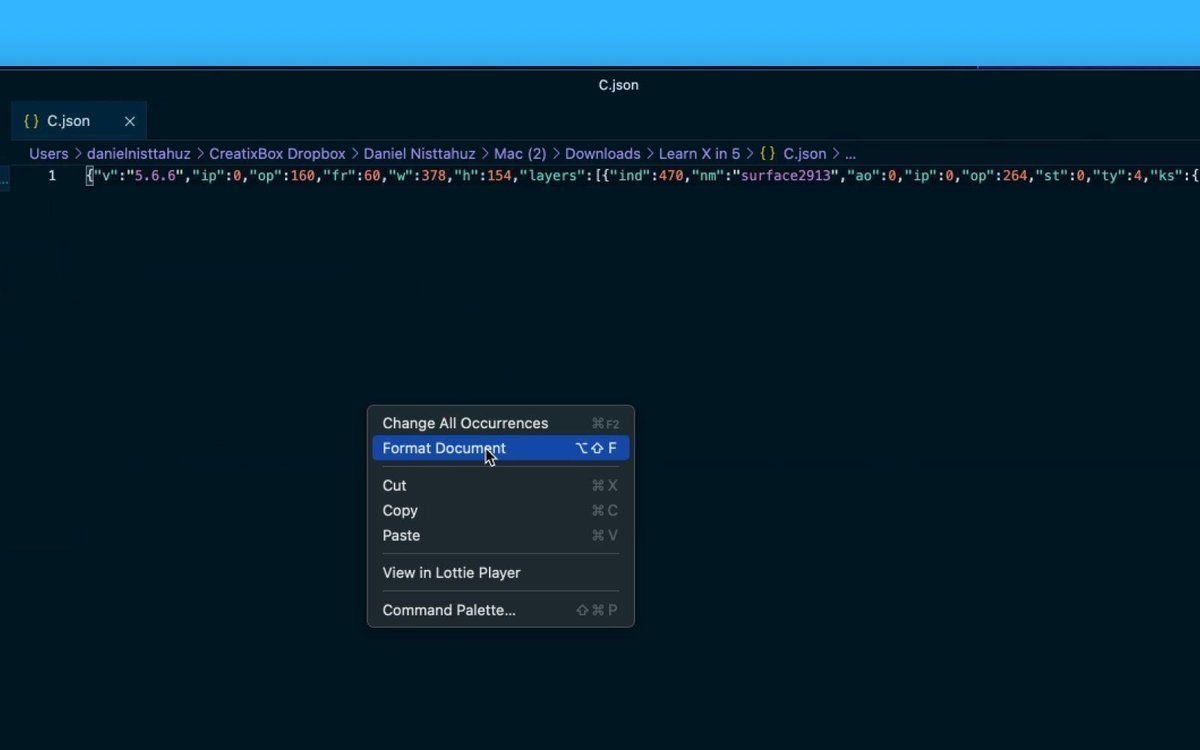
Task: Choose Format Document in context menu
Action: click(x=500, y=448)
